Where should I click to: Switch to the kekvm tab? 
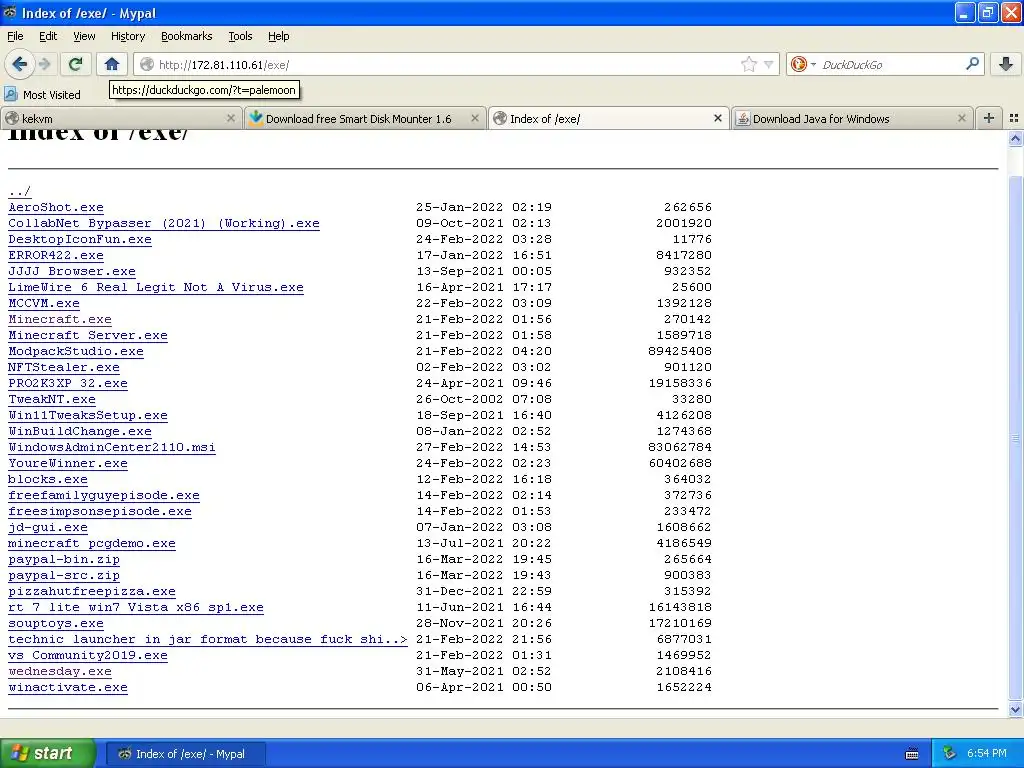coord(121,118)
